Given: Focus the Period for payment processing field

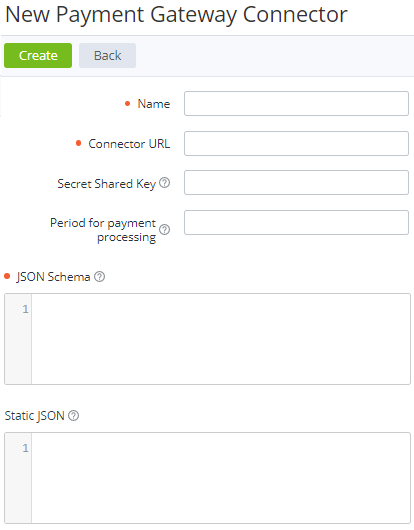Looking at the screenshot, I should (x=296, y=222).
